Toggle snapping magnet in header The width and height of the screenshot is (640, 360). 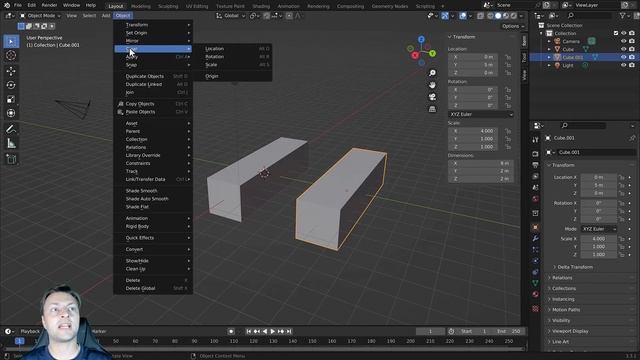(267, 16)
